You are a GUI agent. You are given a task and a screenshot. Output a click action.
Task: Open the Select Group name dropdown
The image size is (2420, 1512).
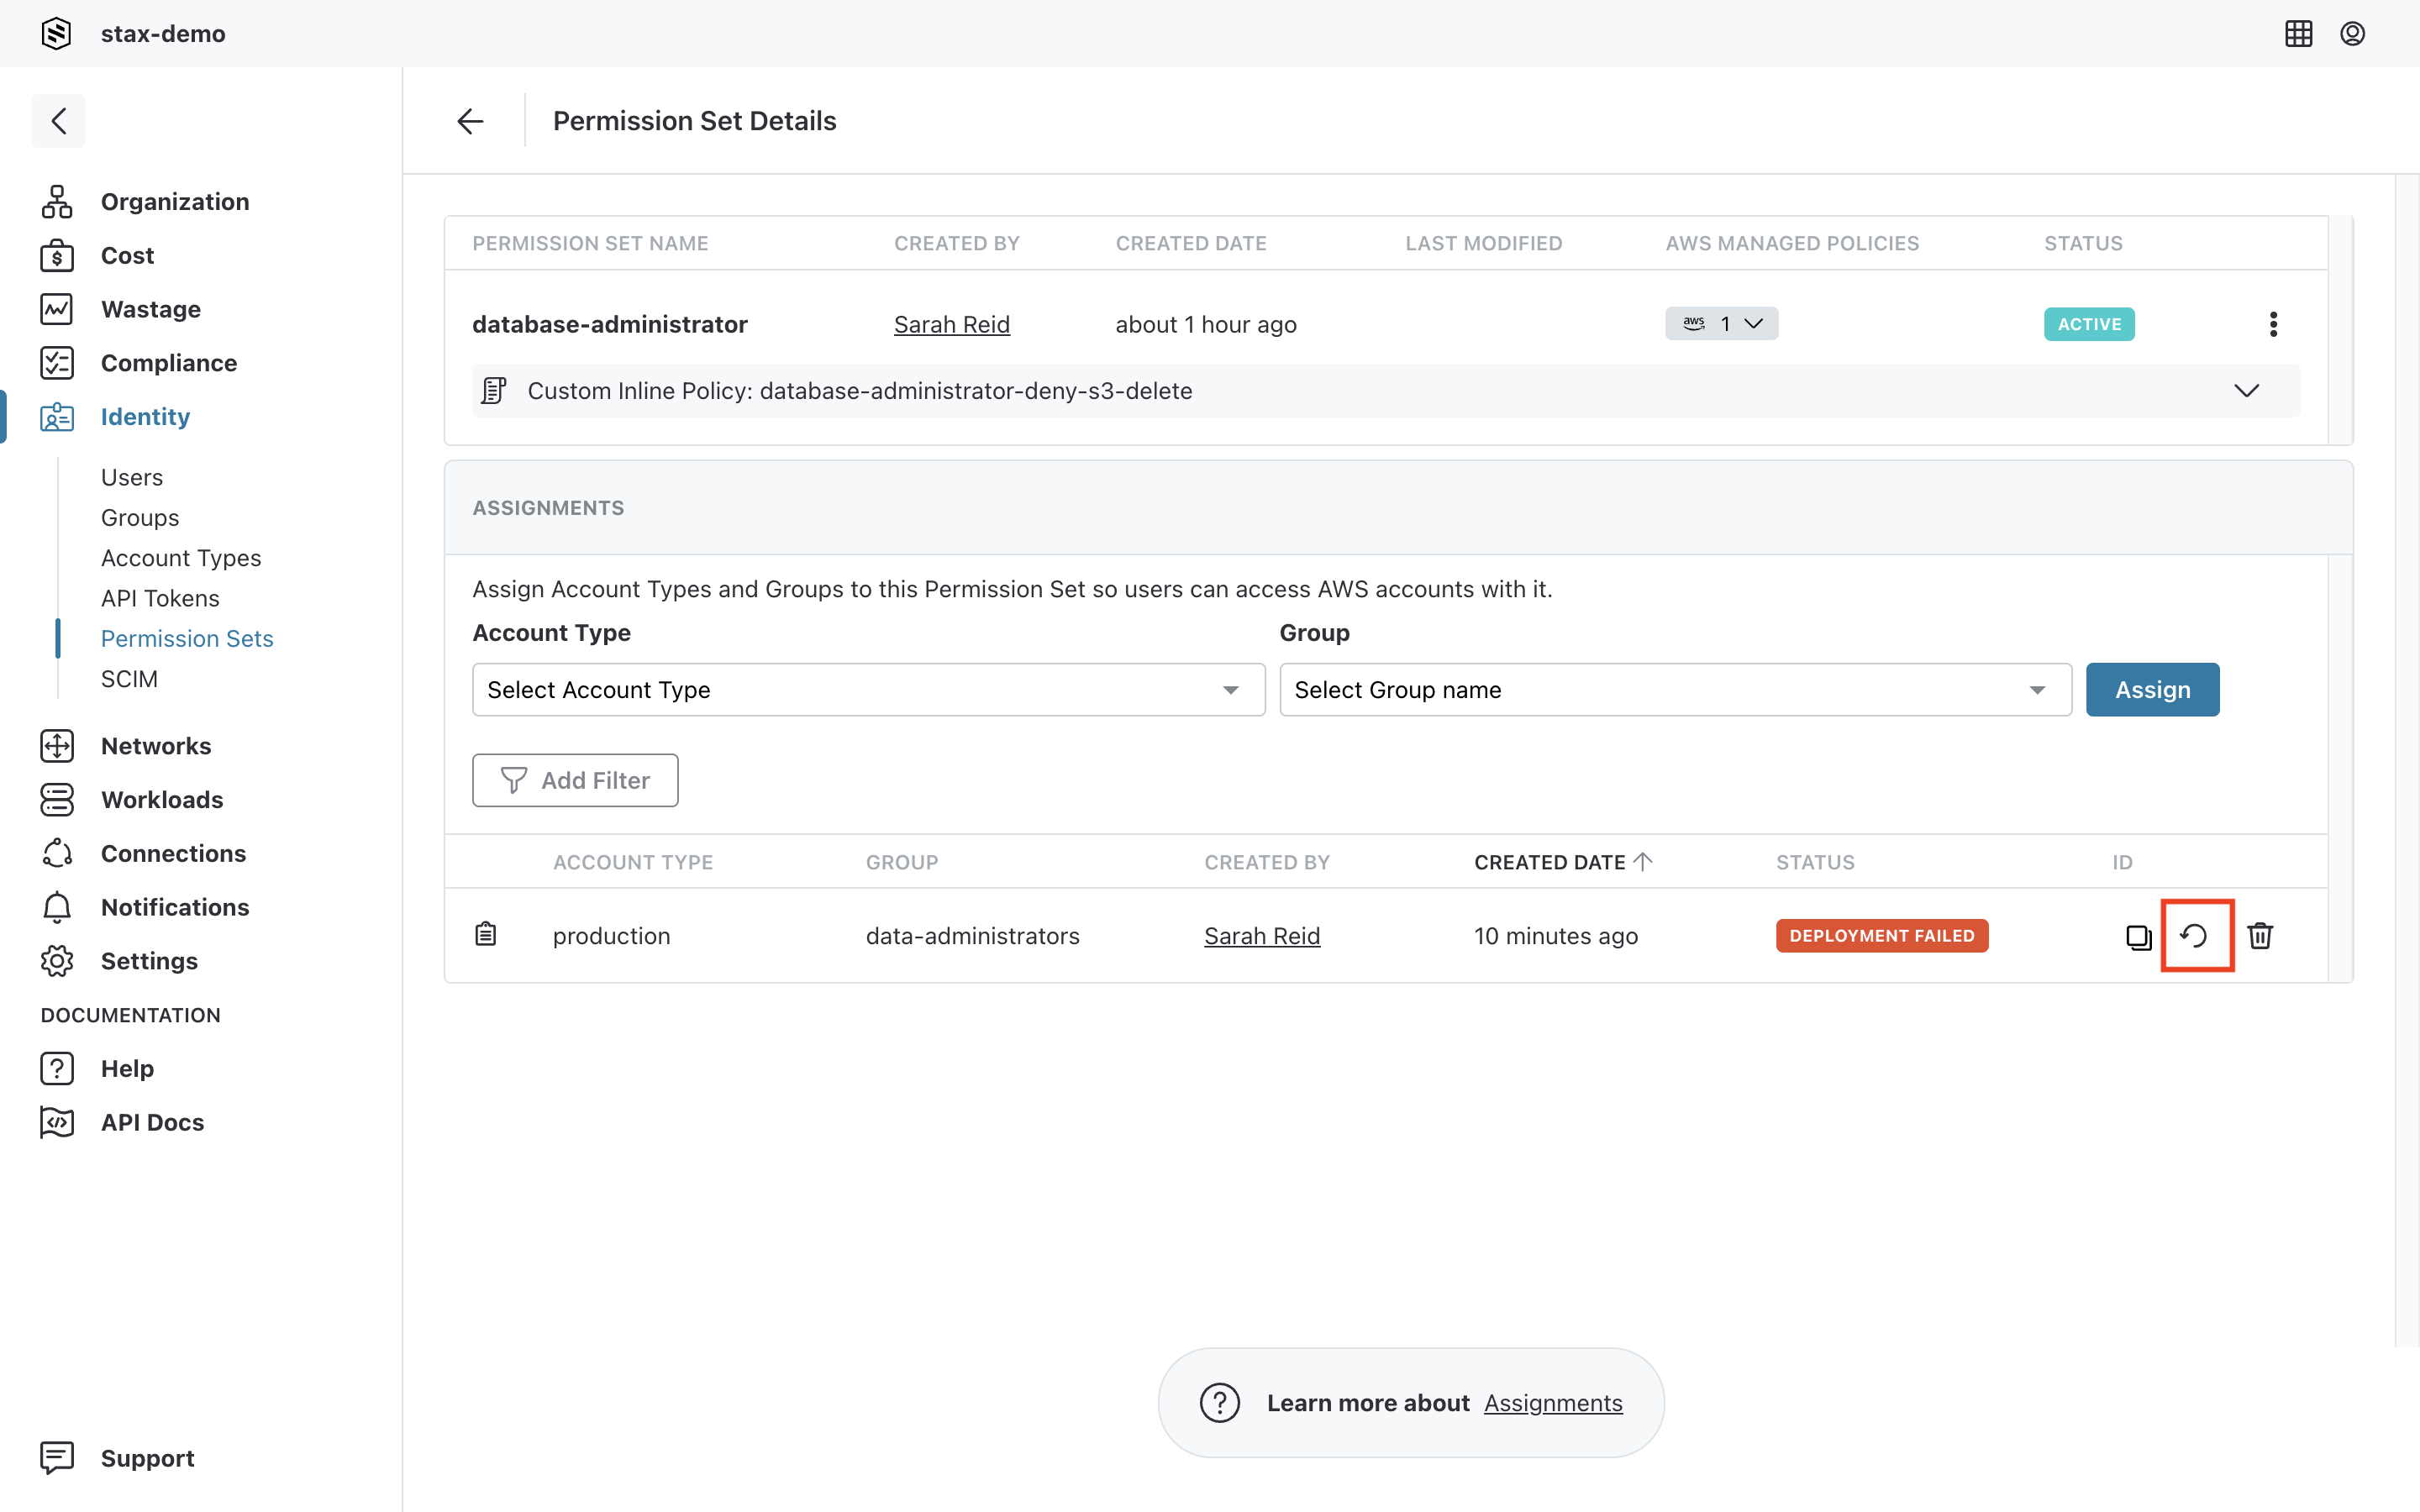tap(1675, 690)
